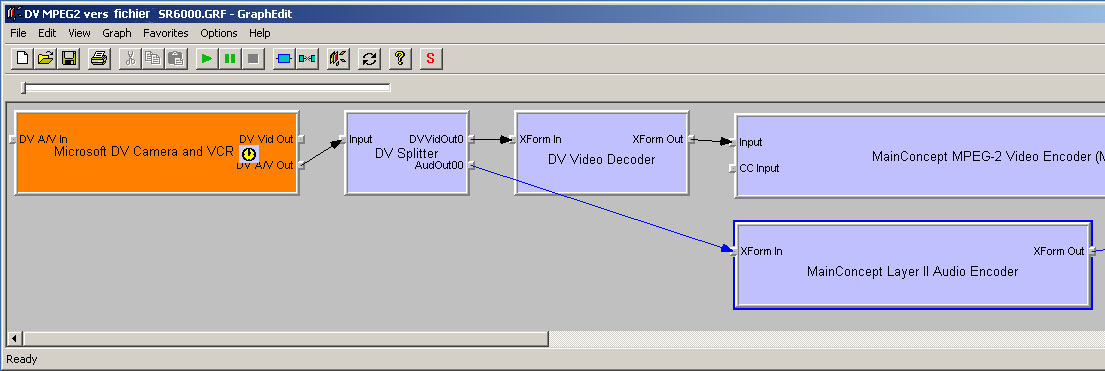The height and width of the screenshot is (371, 1105).
Task: Click the Copy toolbar icon
Action: pyautogui.click(x=152, y=59)
